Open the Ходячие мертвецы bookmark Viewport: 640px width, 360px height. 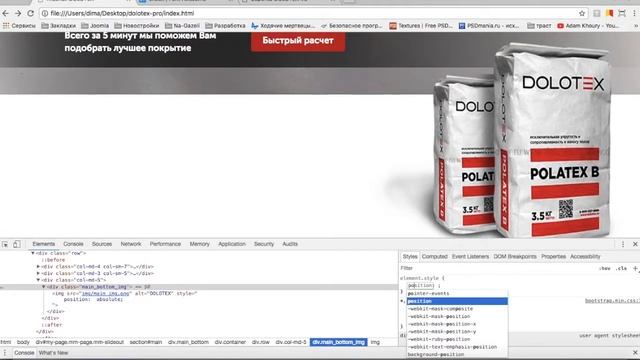[x=283, y=25]
